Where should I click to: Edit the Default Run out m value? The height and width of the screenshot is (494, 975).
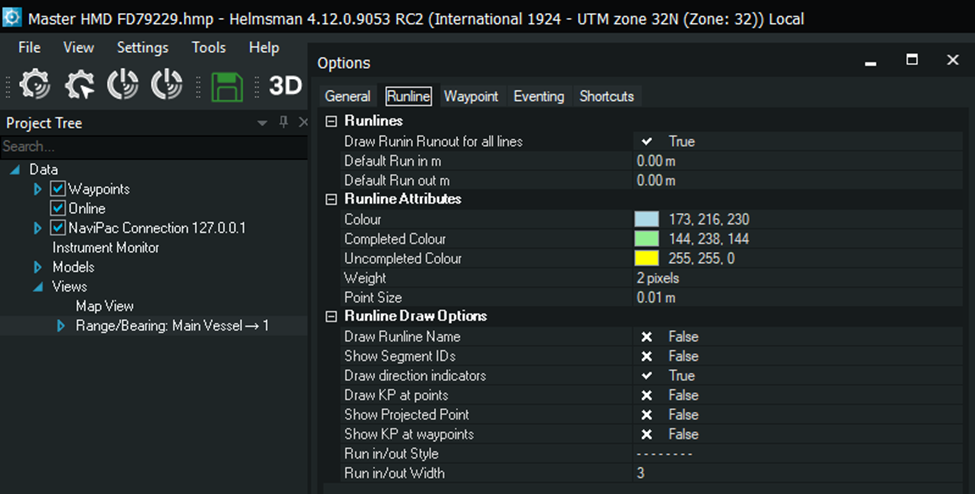(798, 180)
